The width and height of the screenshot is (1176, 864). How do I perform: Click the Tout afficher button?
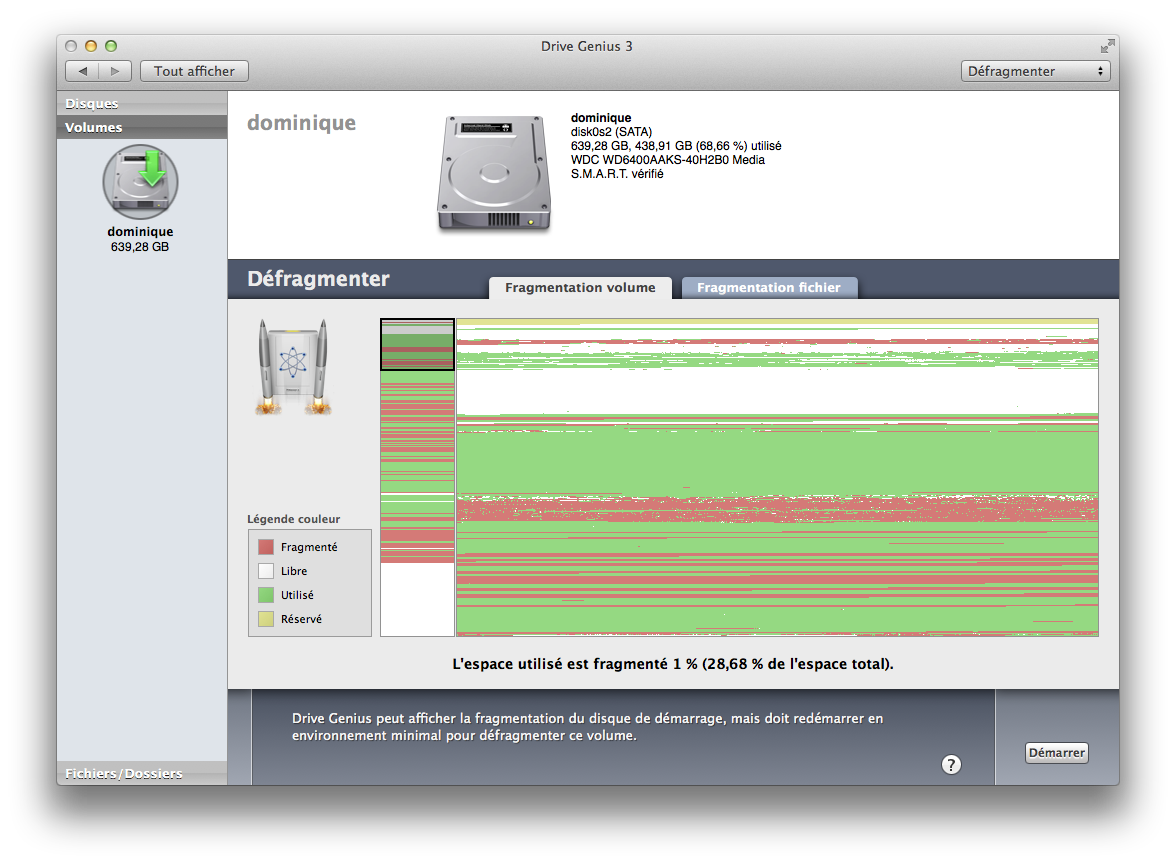[194, 71]
